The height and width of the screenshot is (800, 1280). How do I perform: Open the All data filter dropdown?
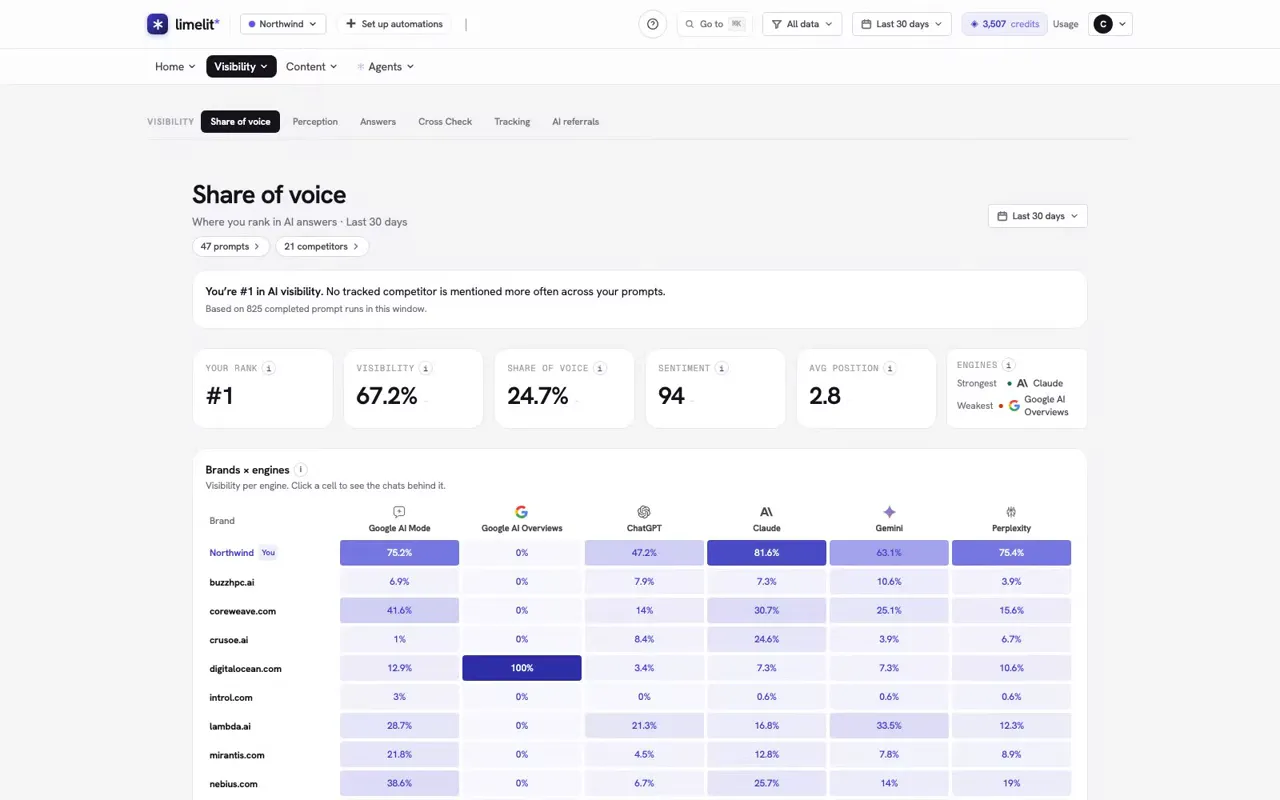(802, 24)
